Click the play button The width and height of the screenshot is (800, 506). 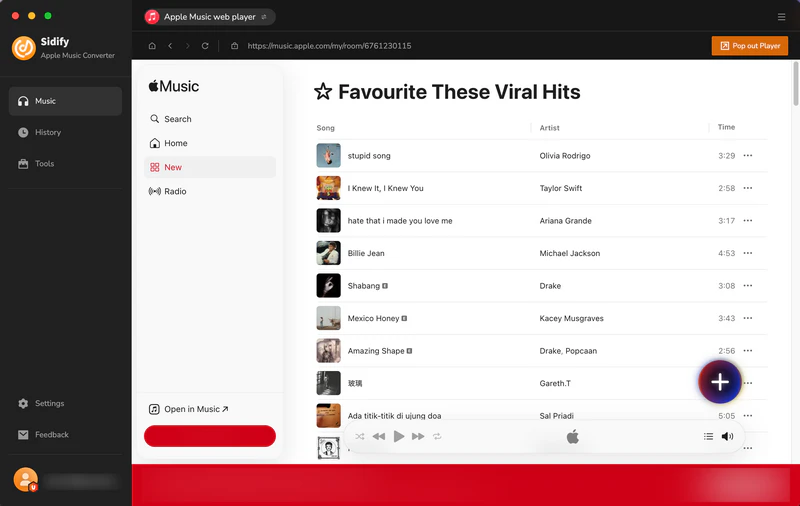(399, 437)
